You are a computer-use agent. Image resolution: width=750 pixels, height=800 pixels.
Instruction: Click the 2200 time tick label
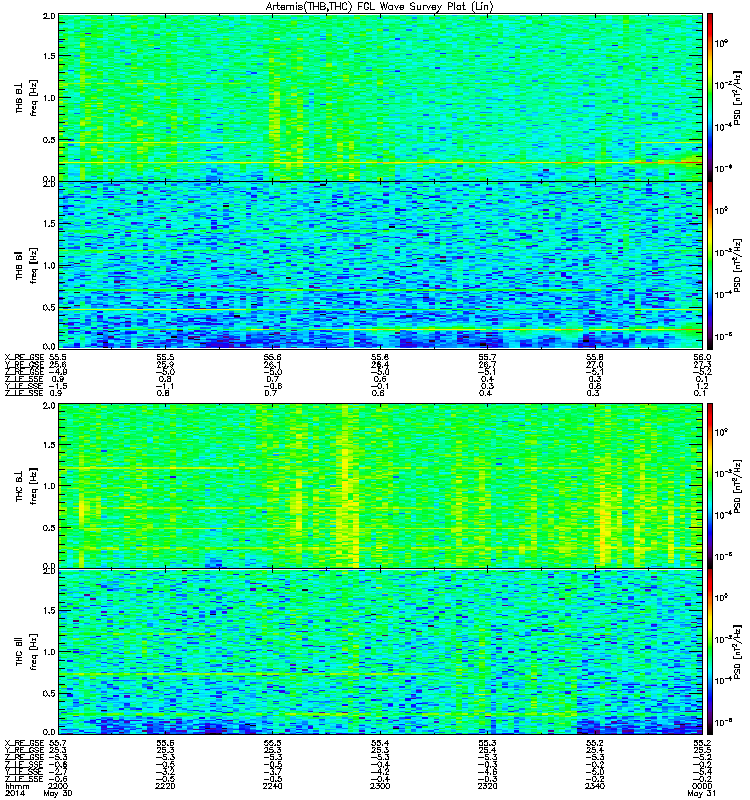tap(58, 786)
